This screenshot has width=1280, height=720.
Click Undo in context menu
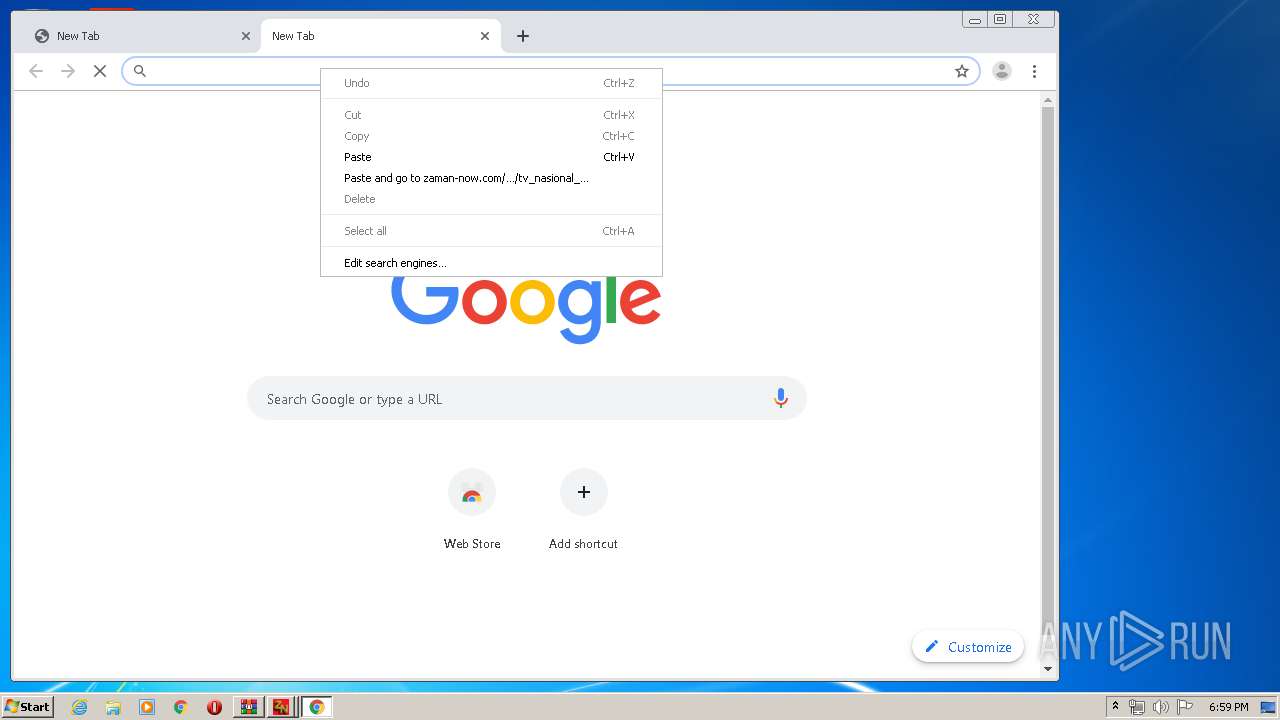(491, 83)
